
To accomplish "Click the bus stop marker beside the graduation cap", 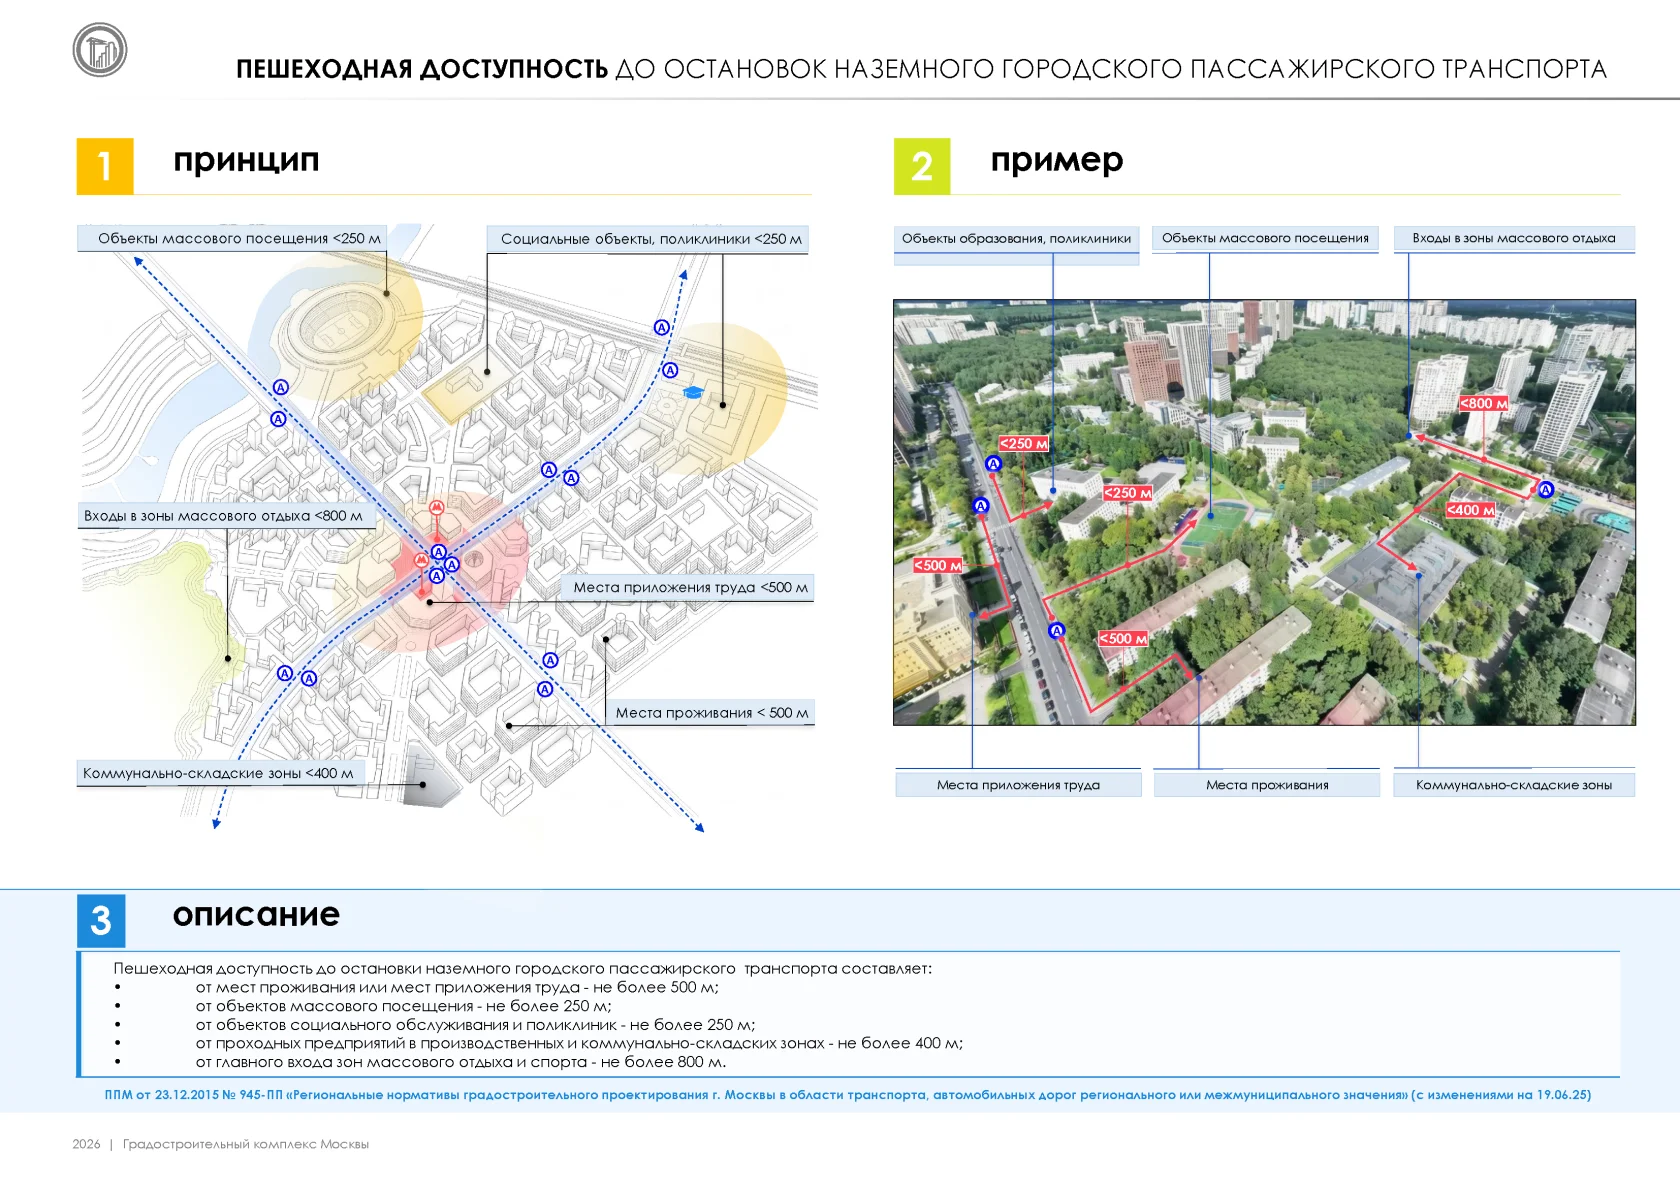I will tap(670, 370).
